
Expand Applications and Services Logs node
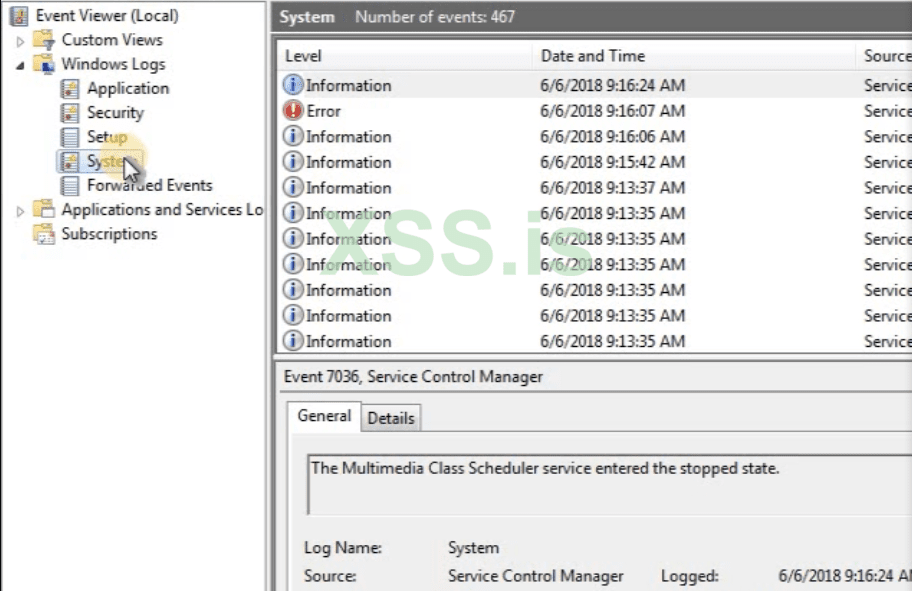(x=20, y=211)
